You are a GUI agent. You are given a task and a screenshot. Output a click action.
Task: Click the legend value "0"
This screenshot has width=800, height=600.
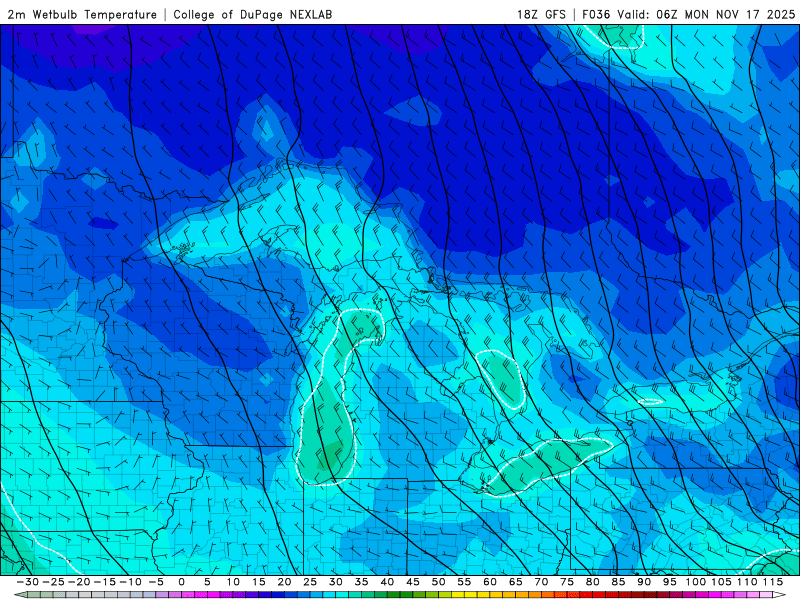click(182, 582)
